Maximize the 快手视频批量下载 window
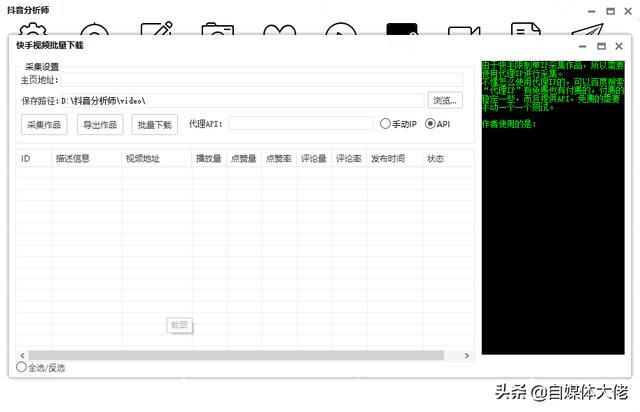 pos(601,46)
